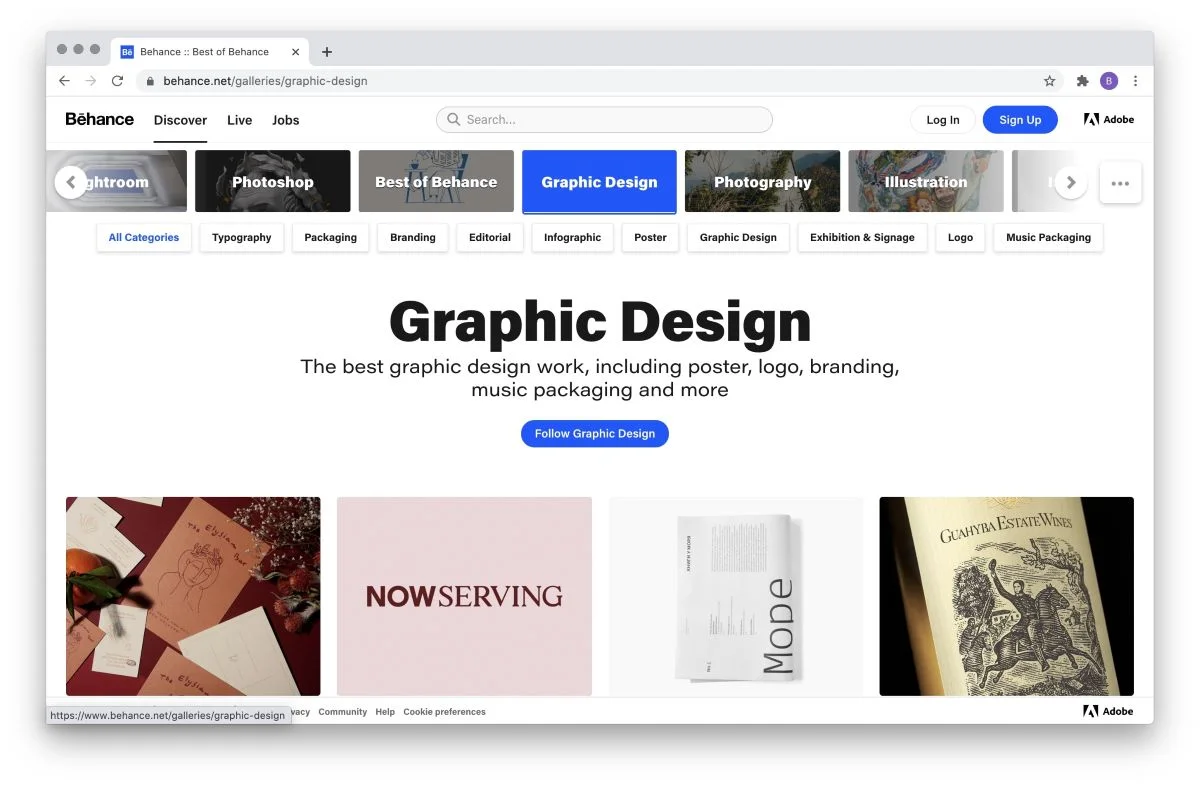Screen dimensions: 1200x785
Task: Open the three-dot more galleries menu
Action: [1120, 183]
